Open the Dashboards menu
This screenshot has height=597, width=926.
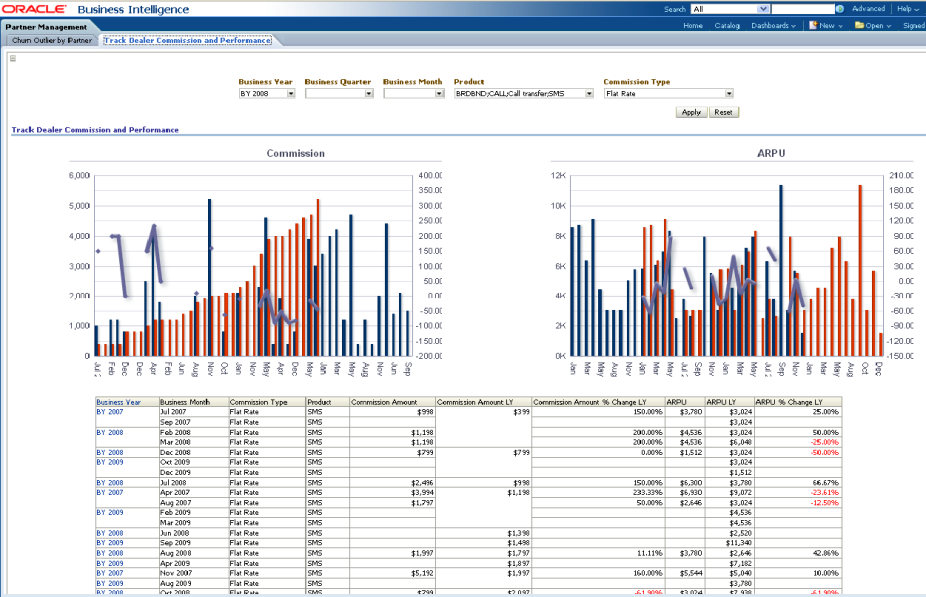(774, 25)
